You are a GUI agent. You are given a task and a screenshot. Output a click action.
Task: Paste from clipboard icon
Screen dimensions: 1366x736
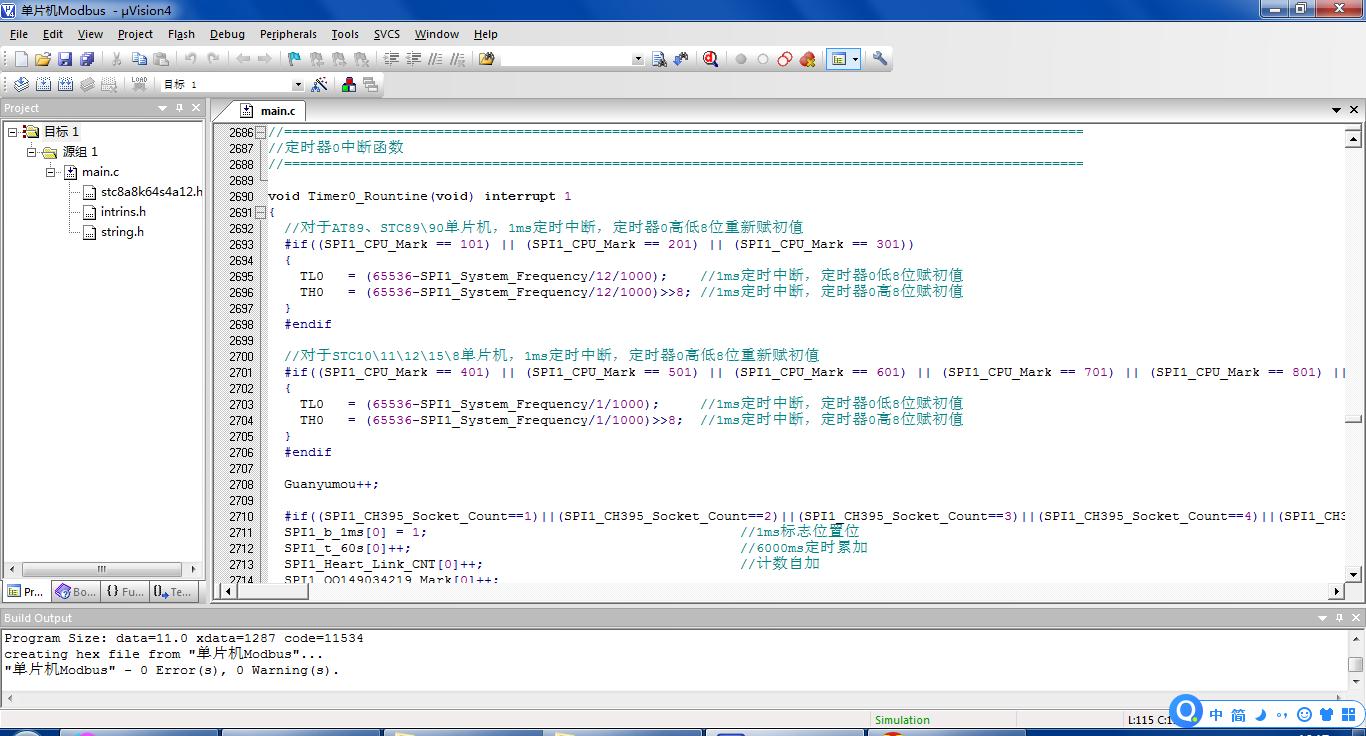pos(161,59)
